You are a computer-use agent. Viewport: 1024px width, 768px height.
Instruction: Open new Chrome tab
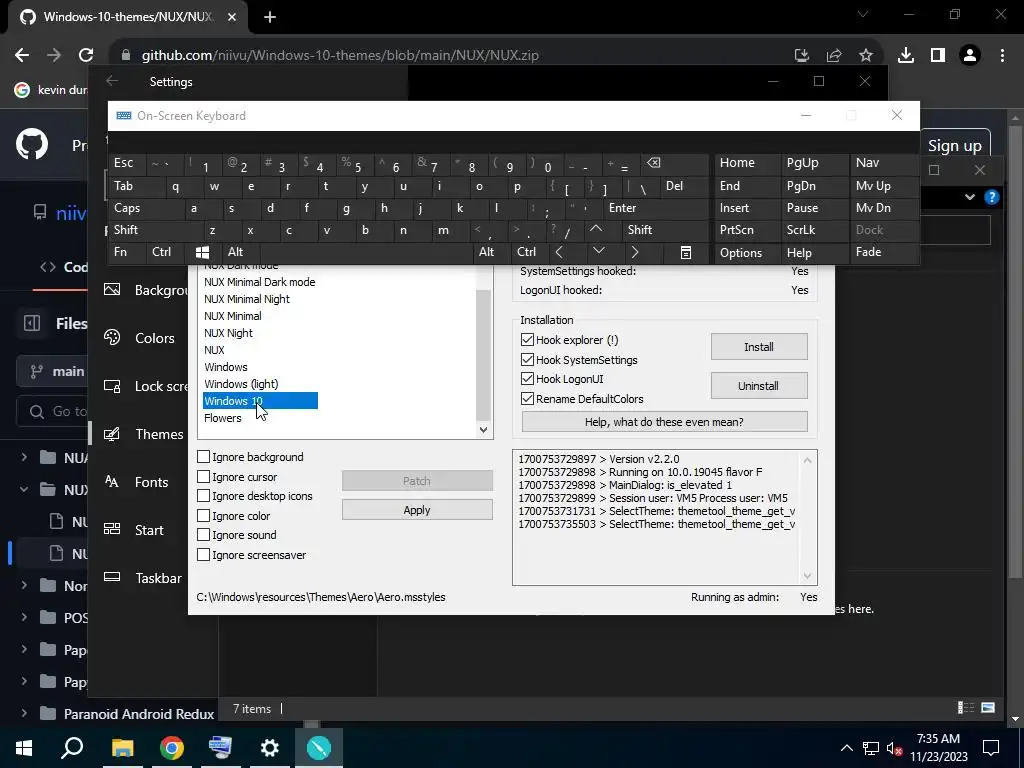[x=270, y=17]
